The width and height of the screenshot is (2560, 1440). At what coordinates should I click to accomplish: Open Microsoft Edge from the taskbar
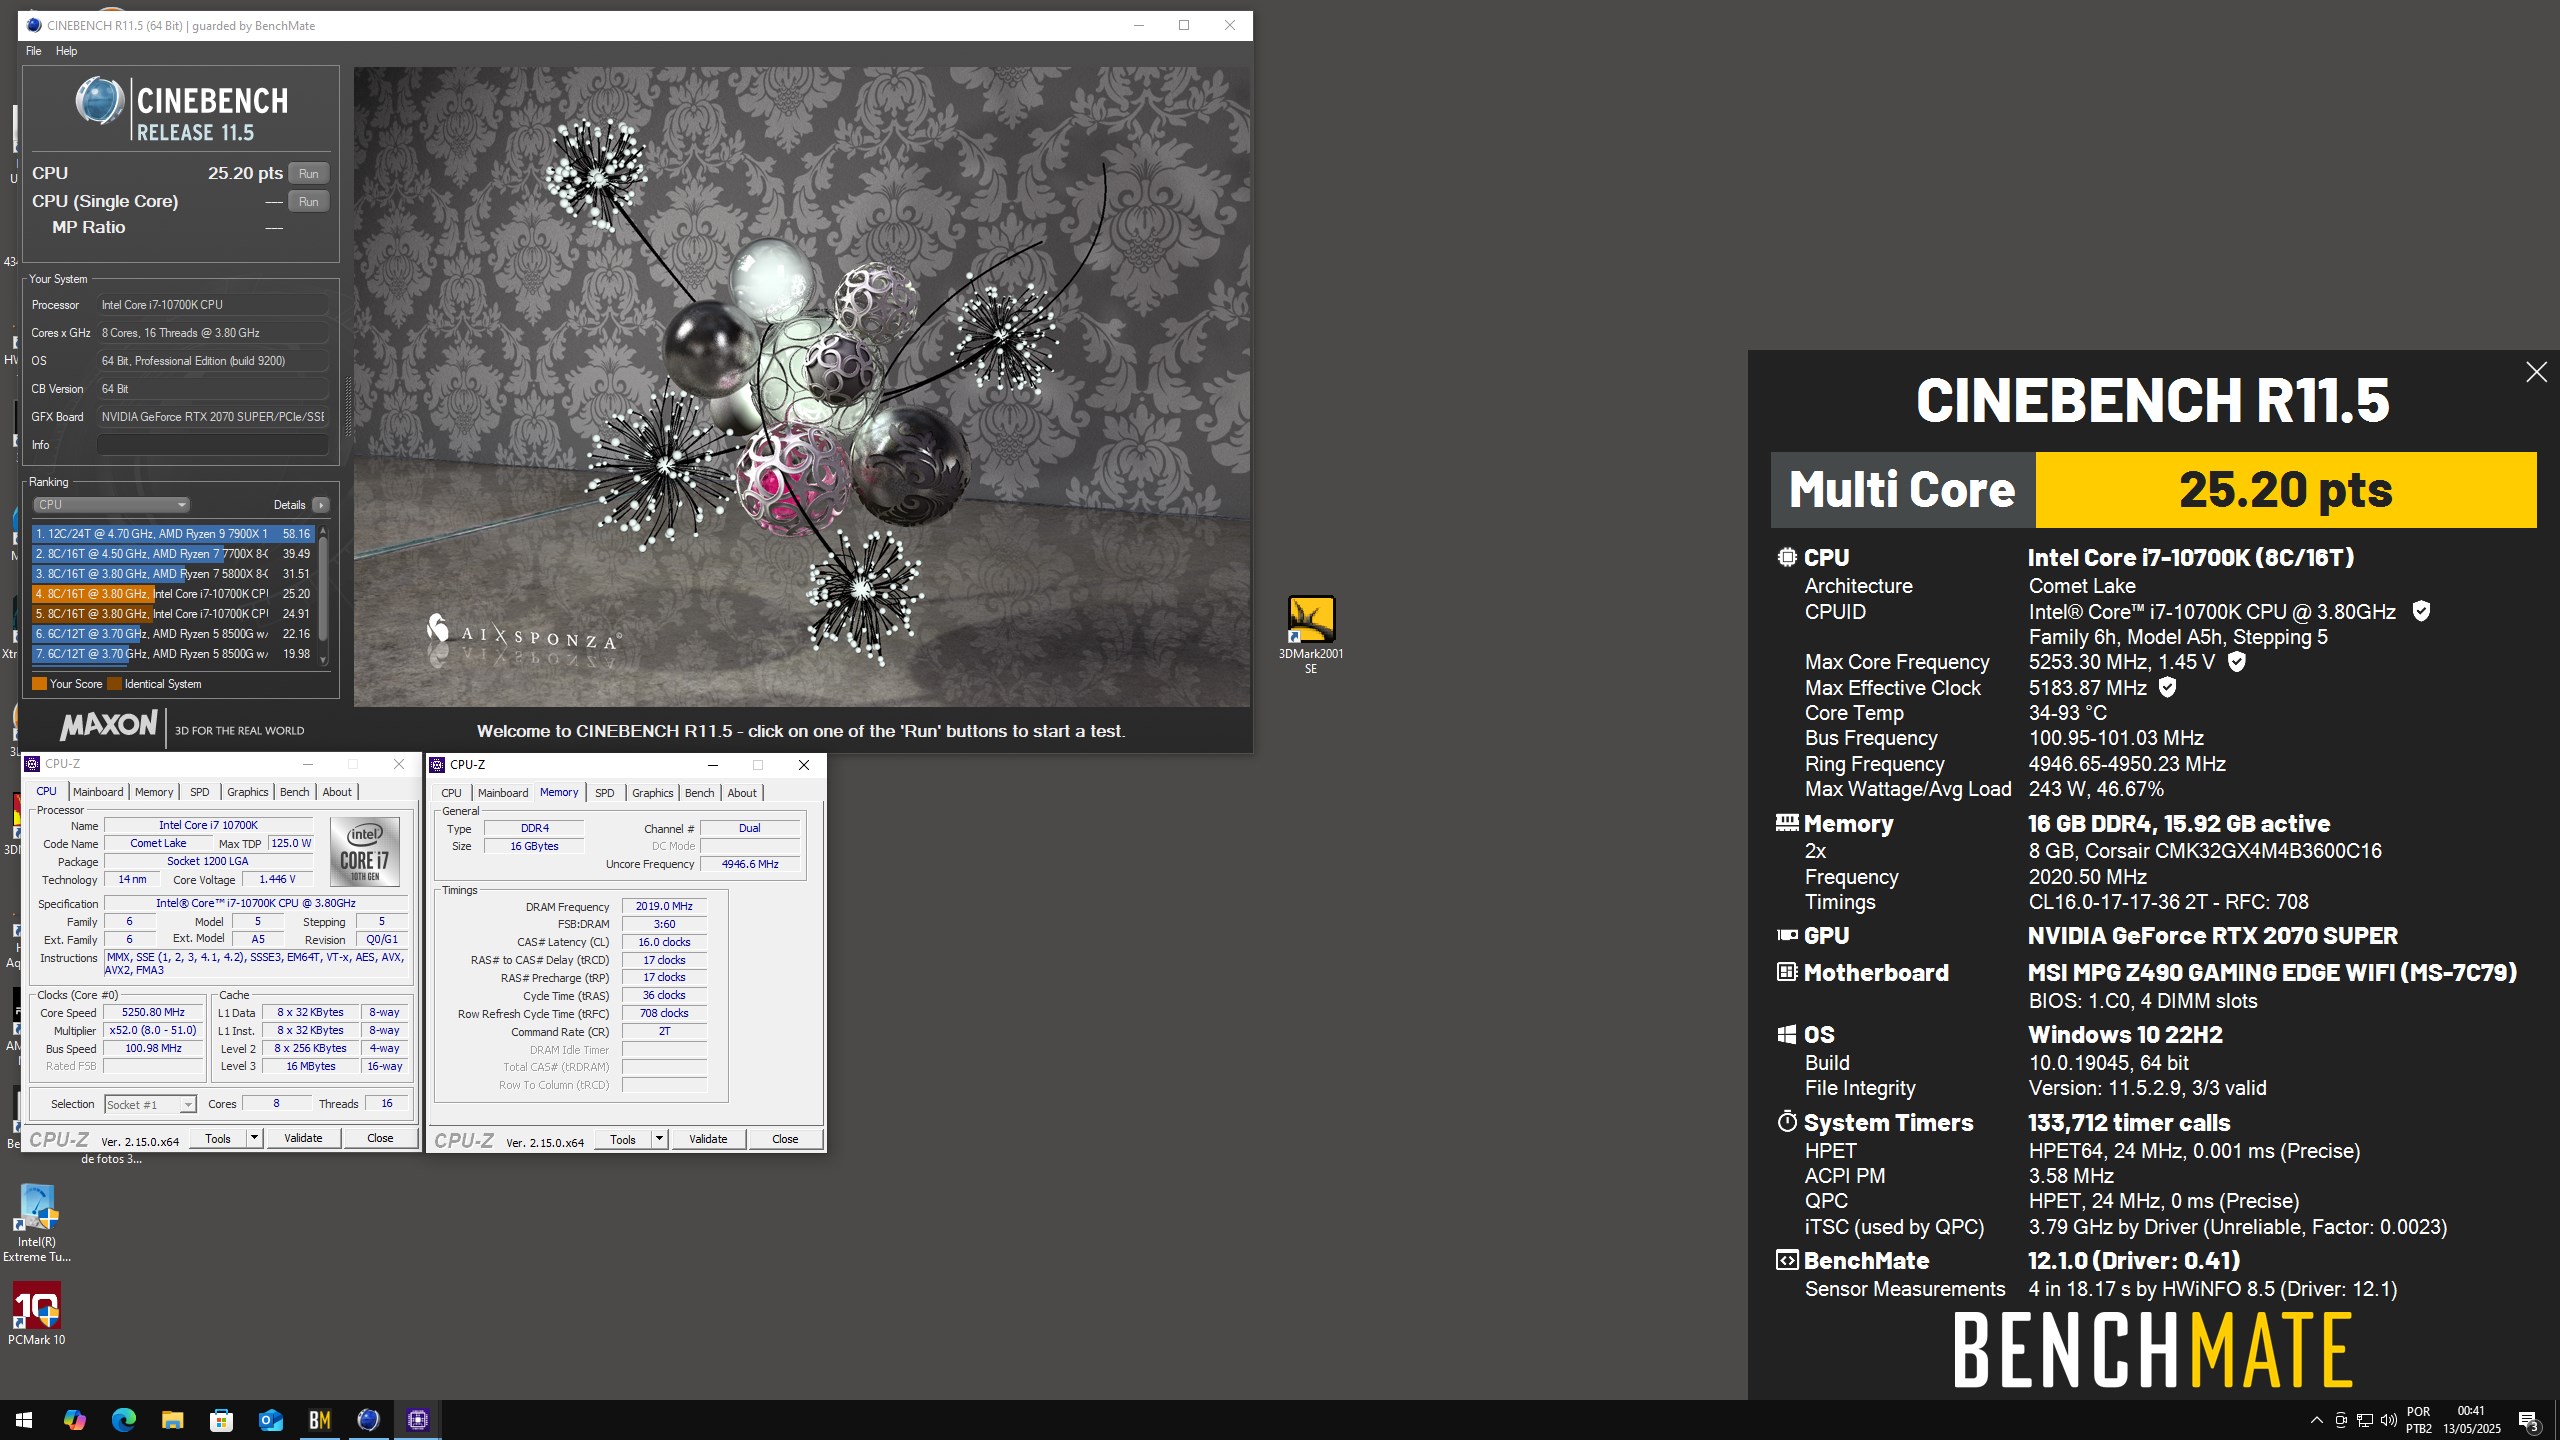point(123,1420)
